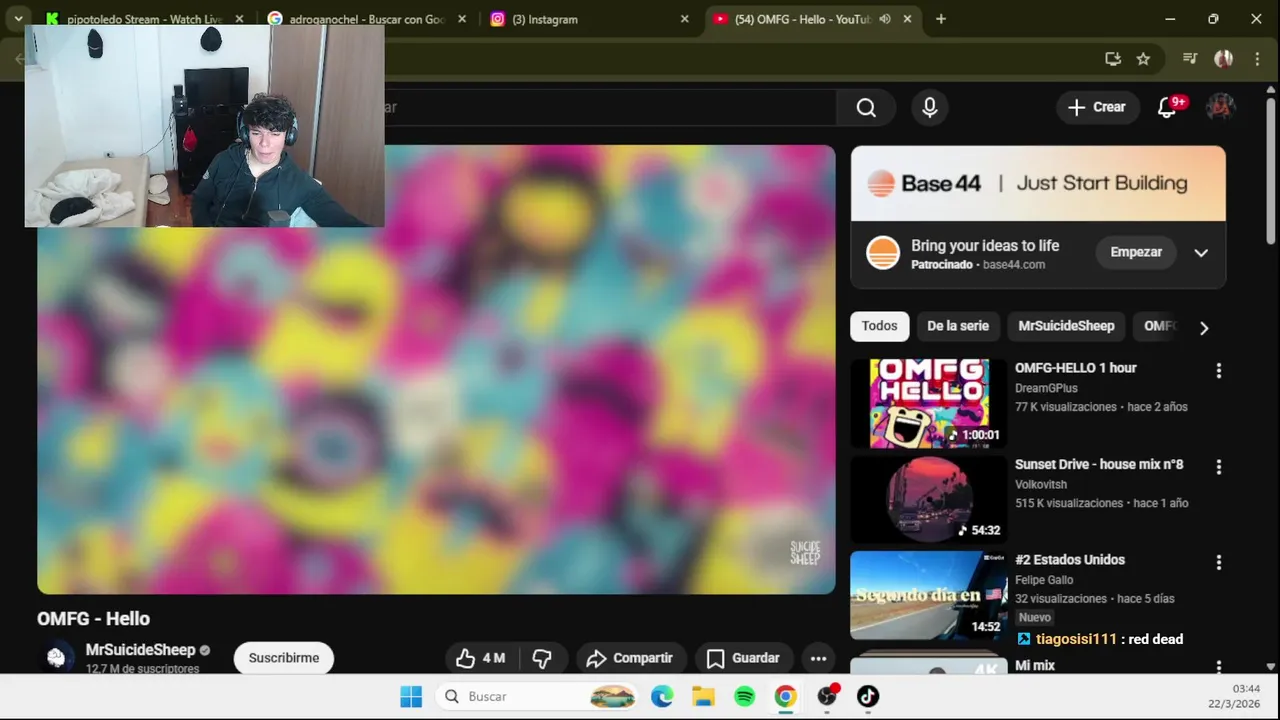Viewport: 1280px width, 720px height.
Task: Open Chrome tab search dropdown
Action: (18, 19)
